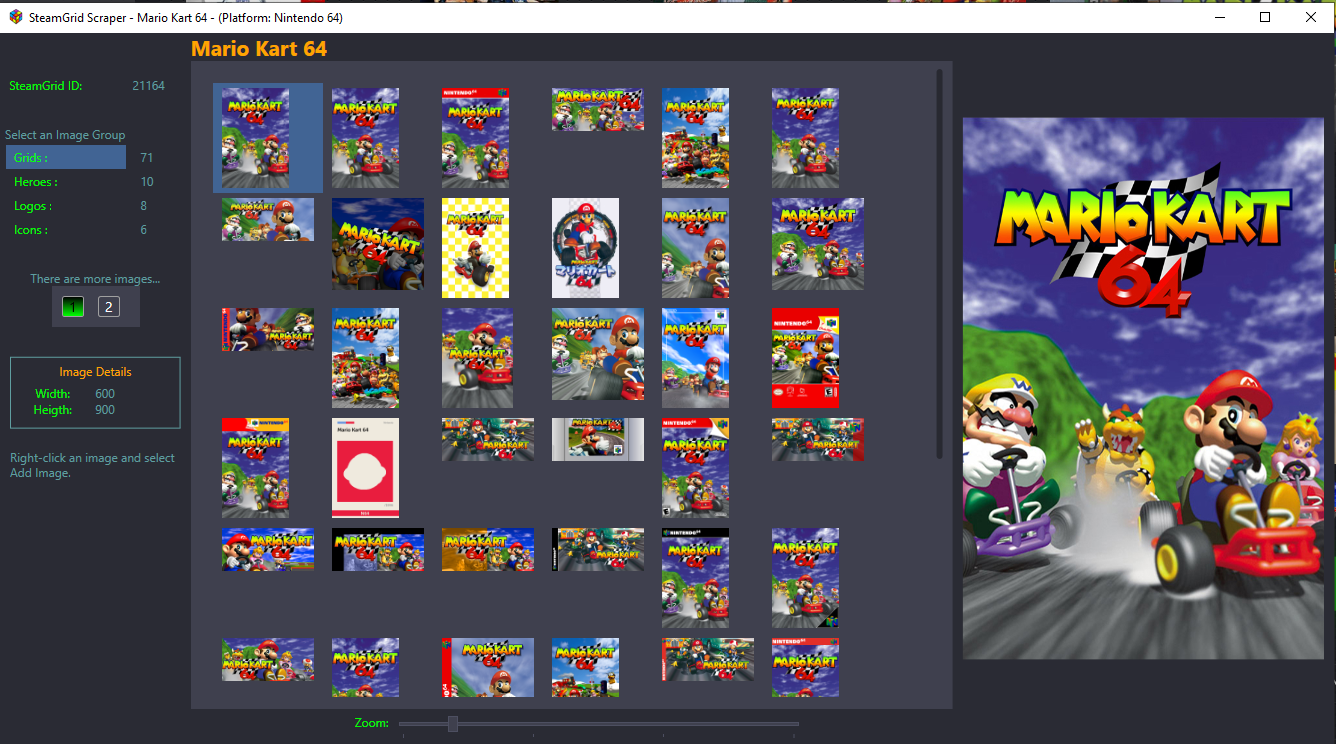Select the highlighted Mario Kart 64 cover thumbnail
1336x744 pixels.
pyautogui.click(x=255, y=138)
